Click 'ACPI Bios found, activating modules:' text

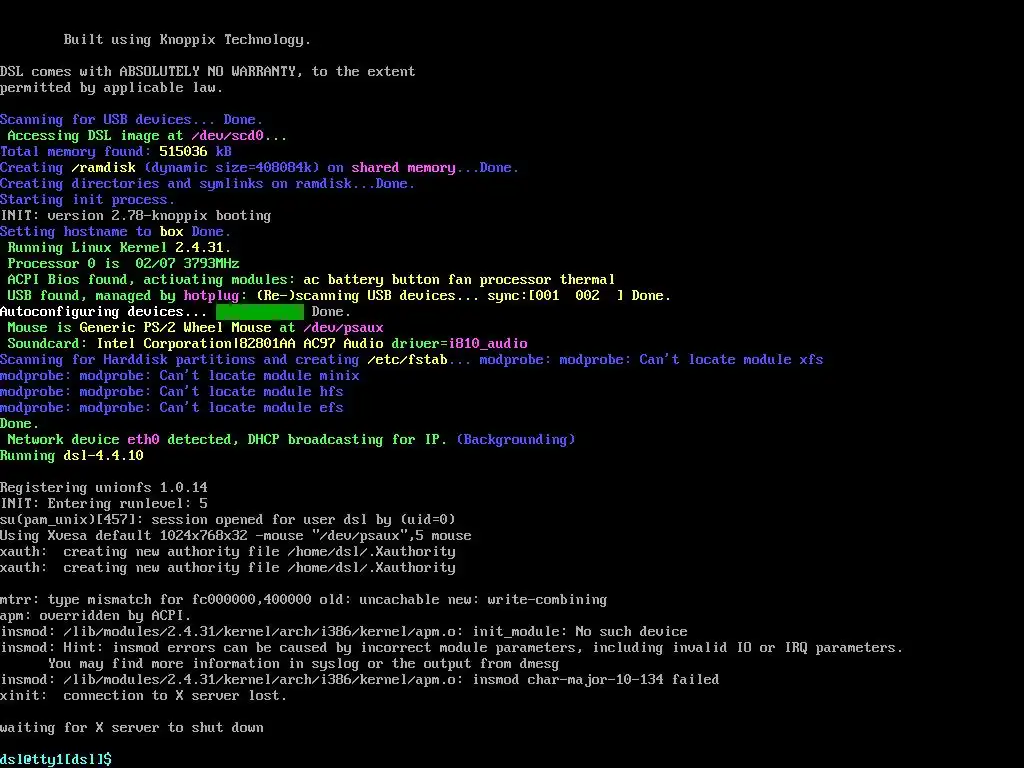click(151, 280)
